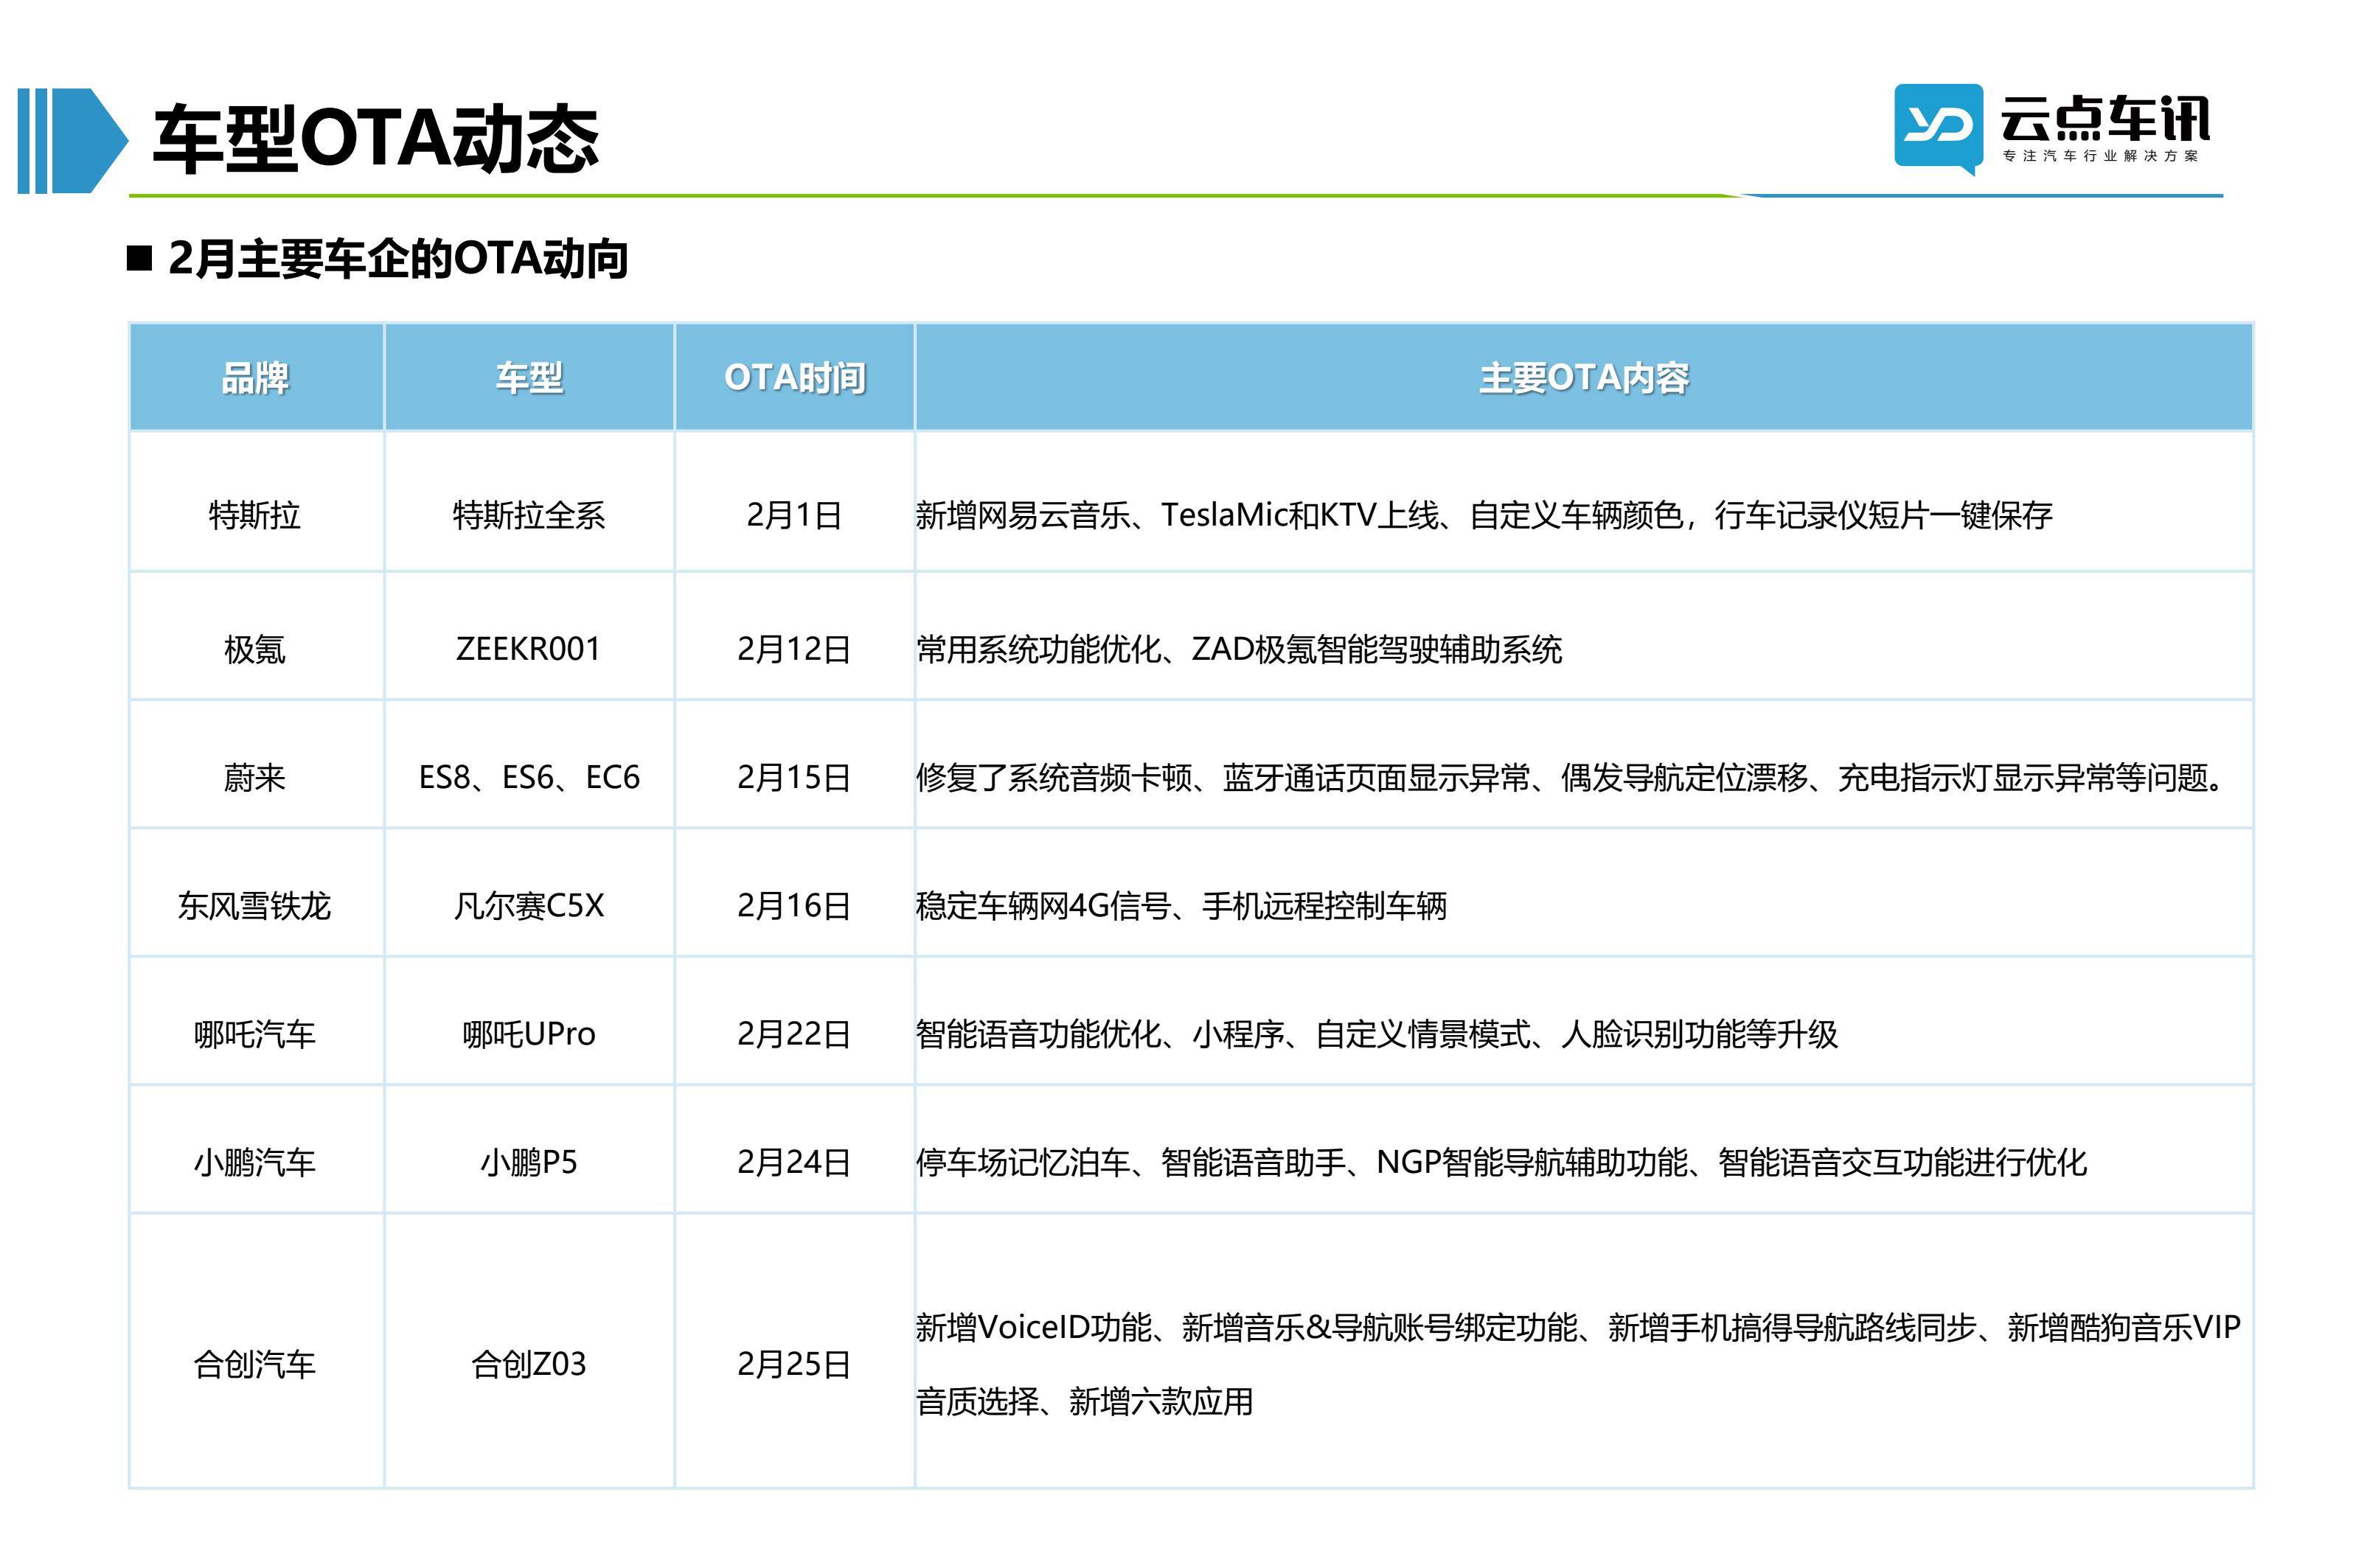
Task: Select the 2月16日 date cell
Action: [x=794, y=892]
